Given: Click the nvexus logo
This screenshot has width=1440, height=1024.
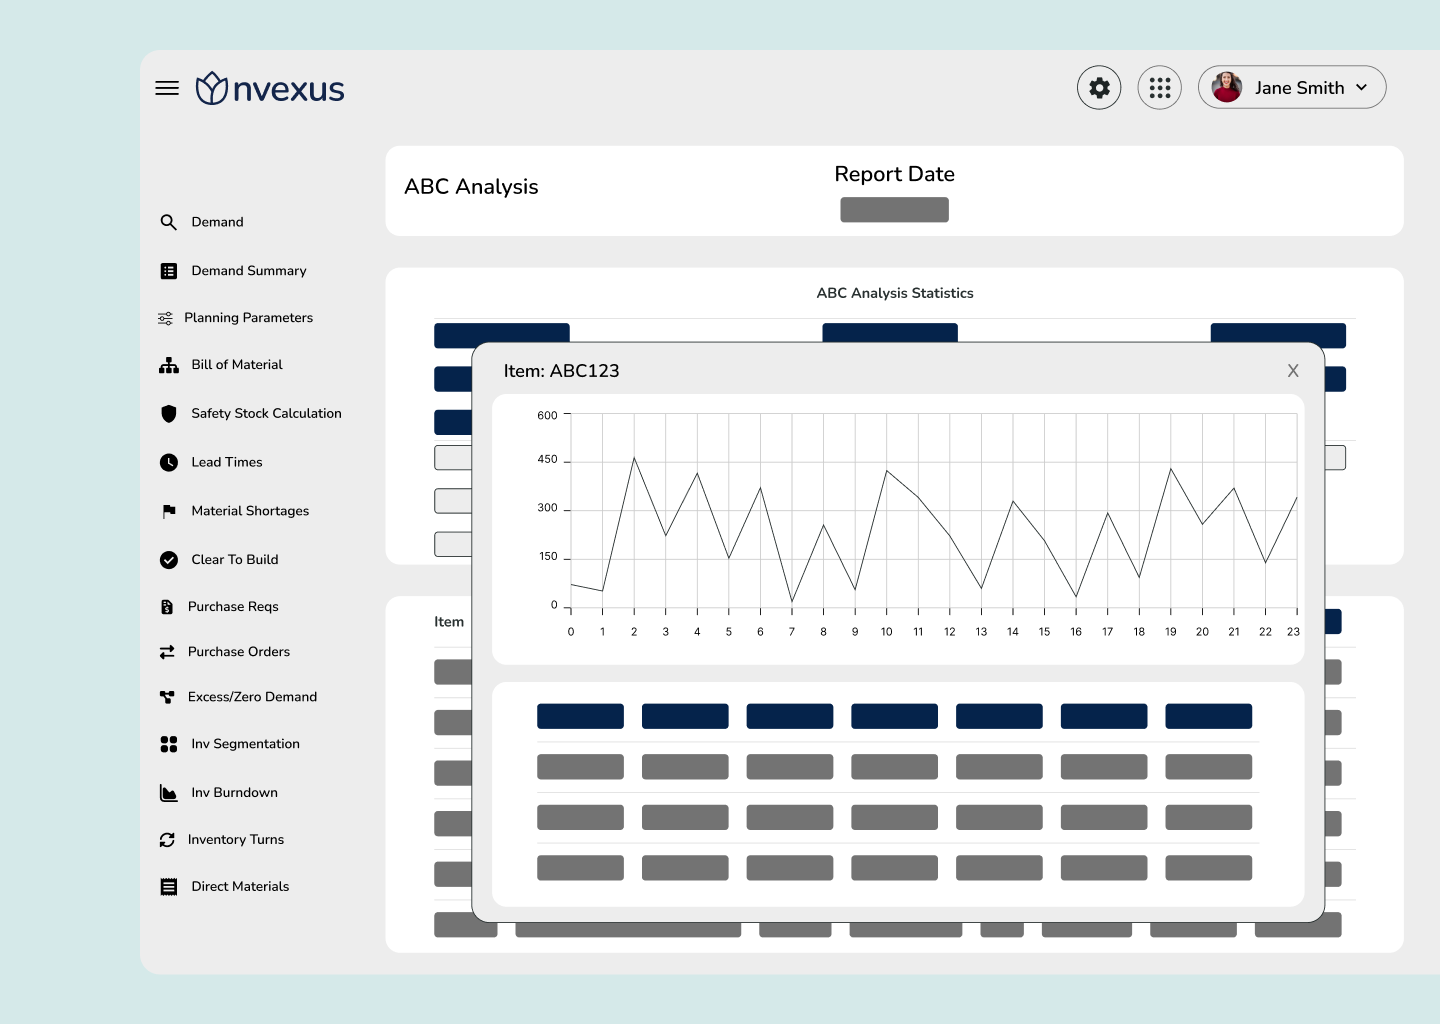Looking at the screenshot, I should click(270, 88).
